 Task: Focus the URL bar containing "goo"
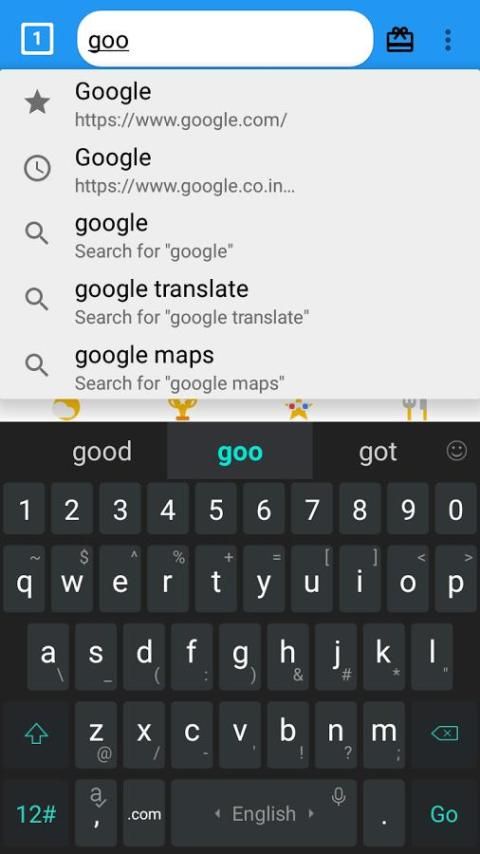pos(225,39)
